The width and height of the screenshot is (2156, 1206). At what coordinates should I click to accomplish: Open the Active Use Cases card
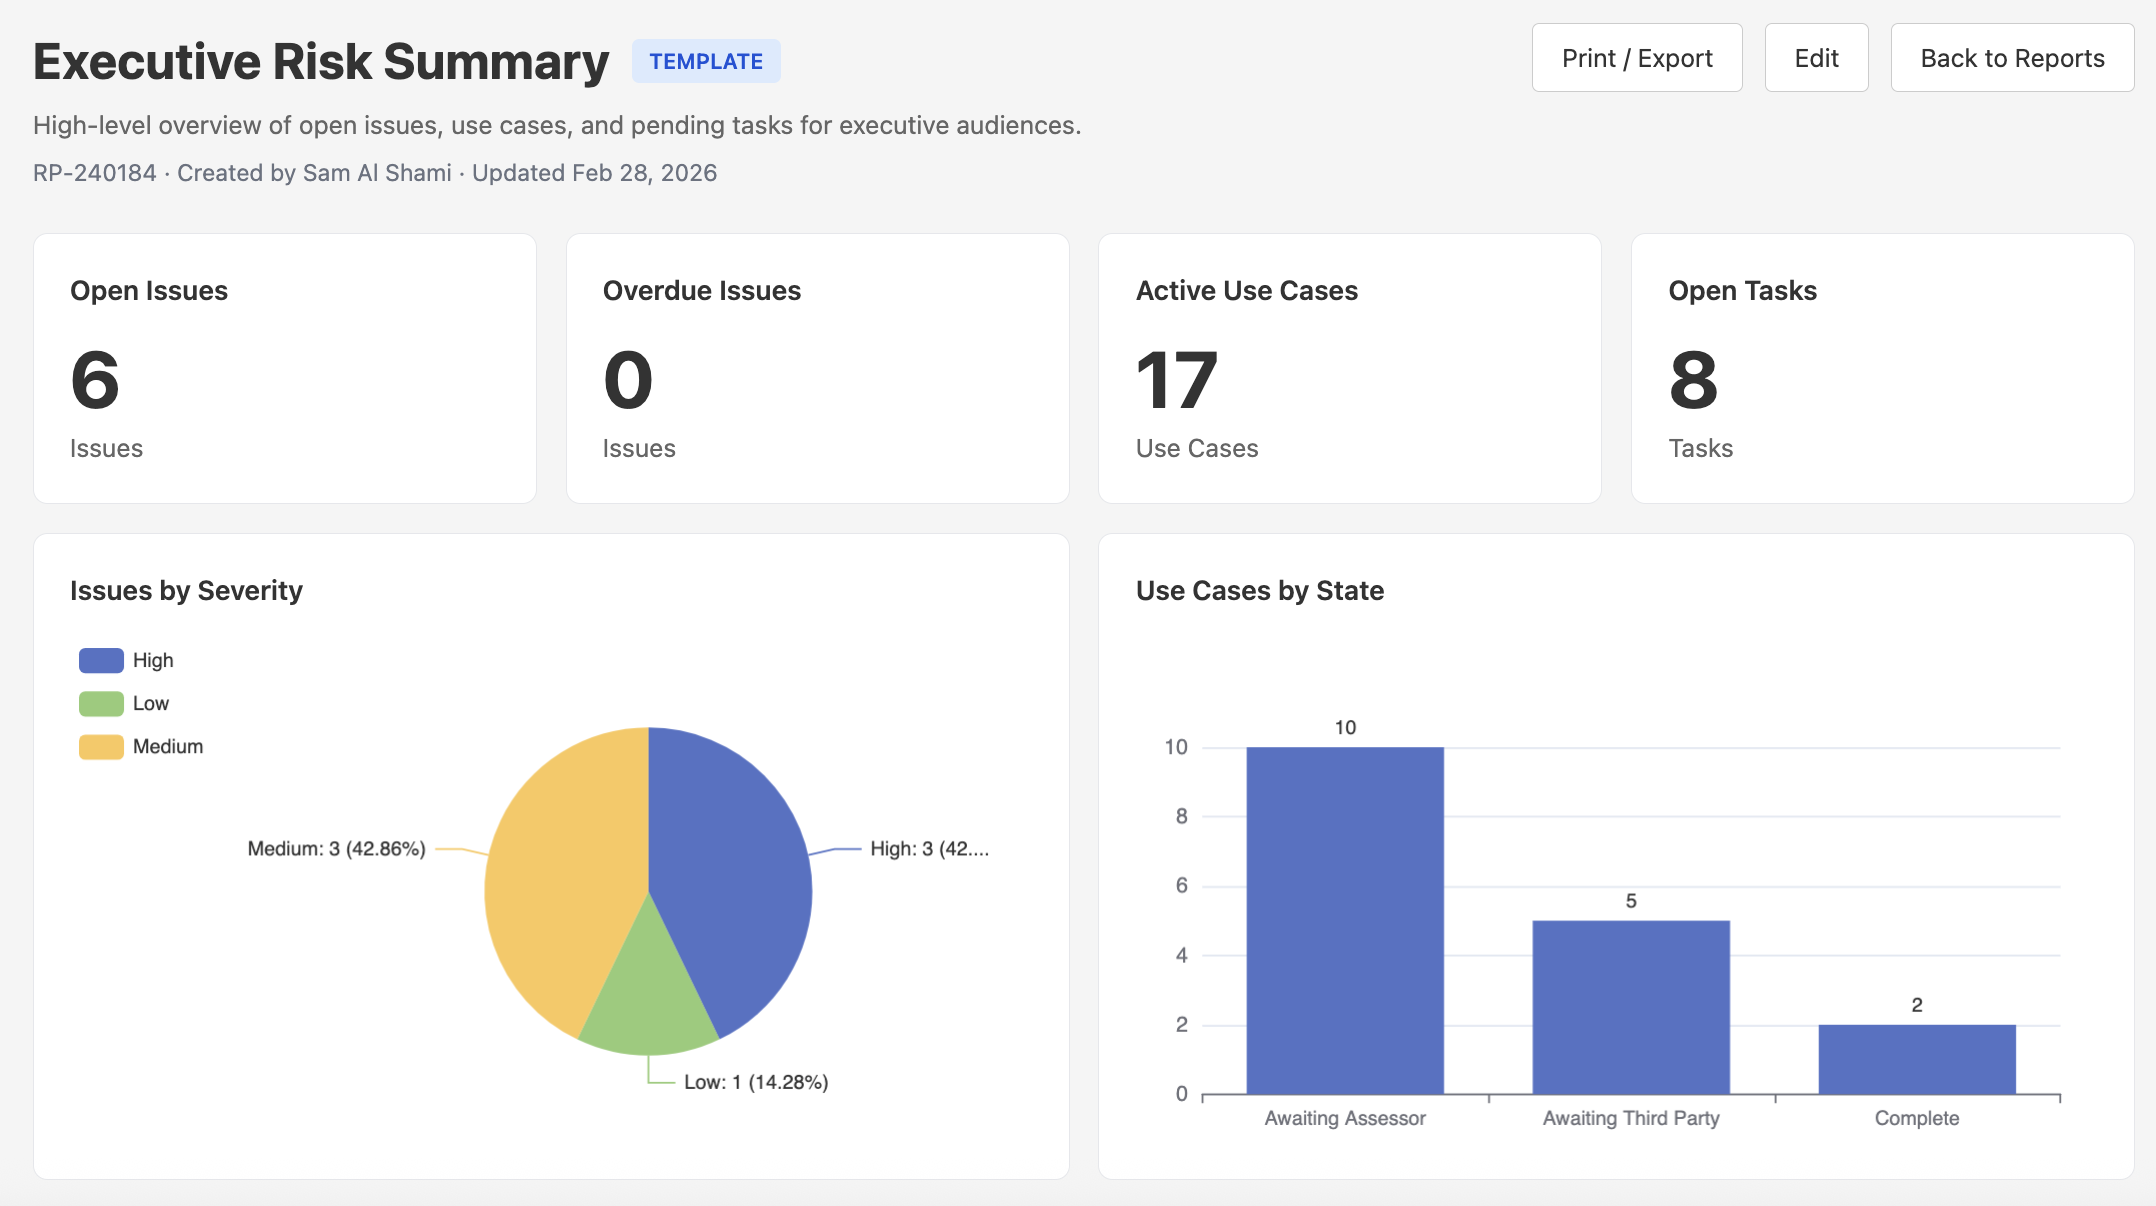[1349, 368]
